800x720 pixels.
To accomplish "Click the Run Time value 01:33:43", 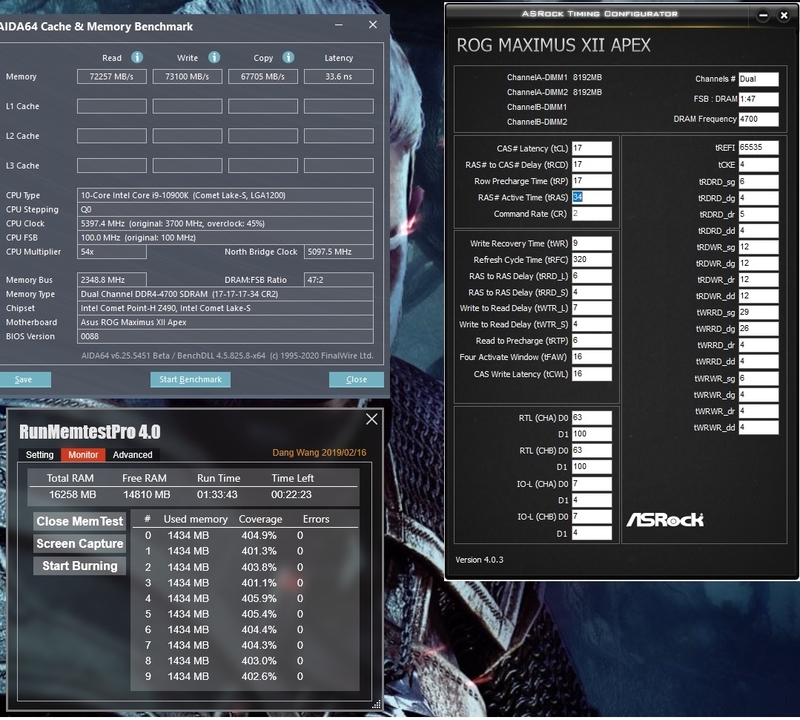I will [217, 494].
